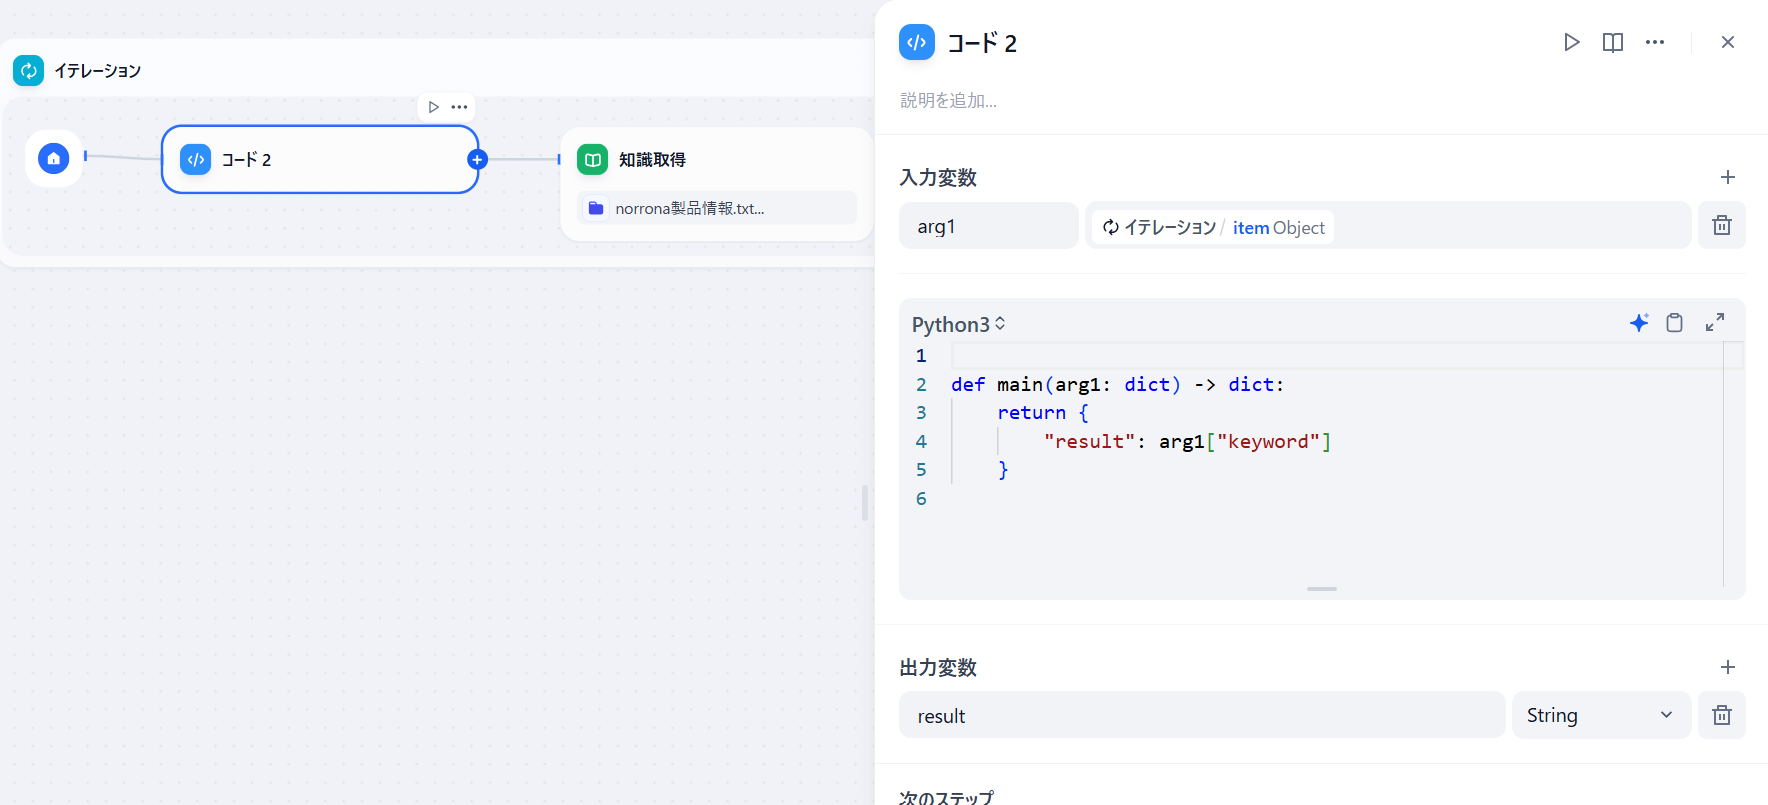Open the help book icon in panel header
The width and height of the screenshot is (1768, 805).
(x=1613, y=42)
